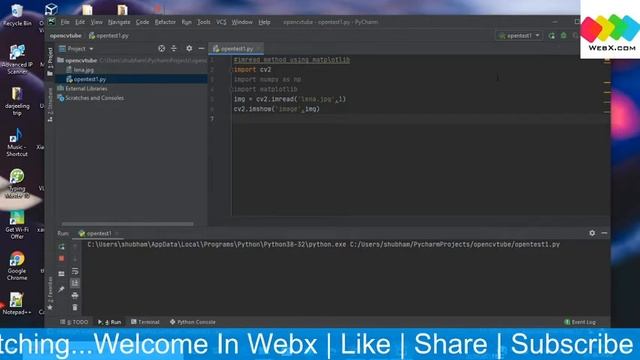Open the Navigate menu
This screenshot has width=640, height=360.
coord(119,22)
